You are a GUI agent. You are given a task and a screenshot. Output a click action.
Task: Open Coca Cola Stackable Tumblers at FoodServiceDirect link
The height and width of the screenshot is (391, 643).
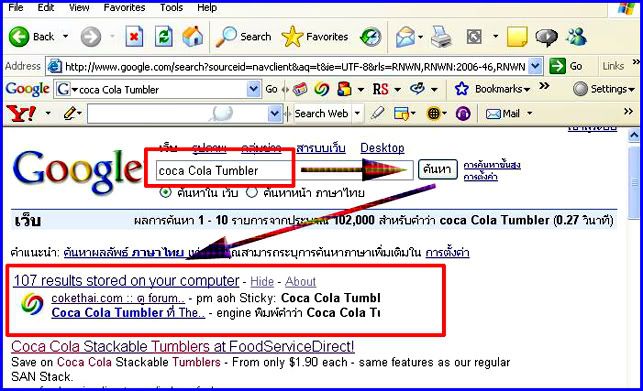coord(182,347)
